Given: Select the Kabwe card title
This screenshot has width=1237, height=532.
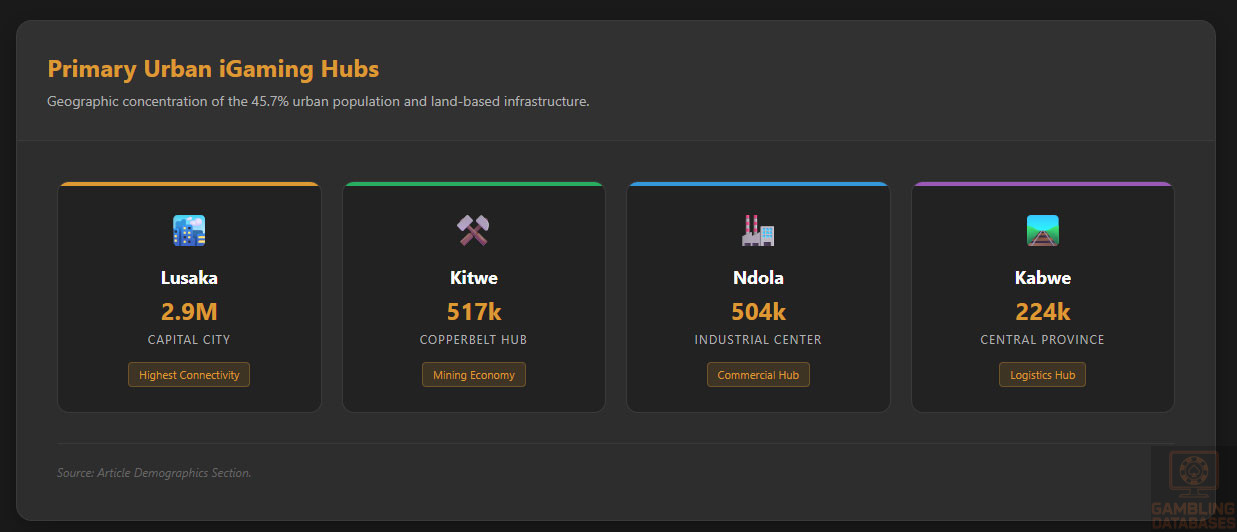Looking at the screenshot, I should coord(1042,278).
